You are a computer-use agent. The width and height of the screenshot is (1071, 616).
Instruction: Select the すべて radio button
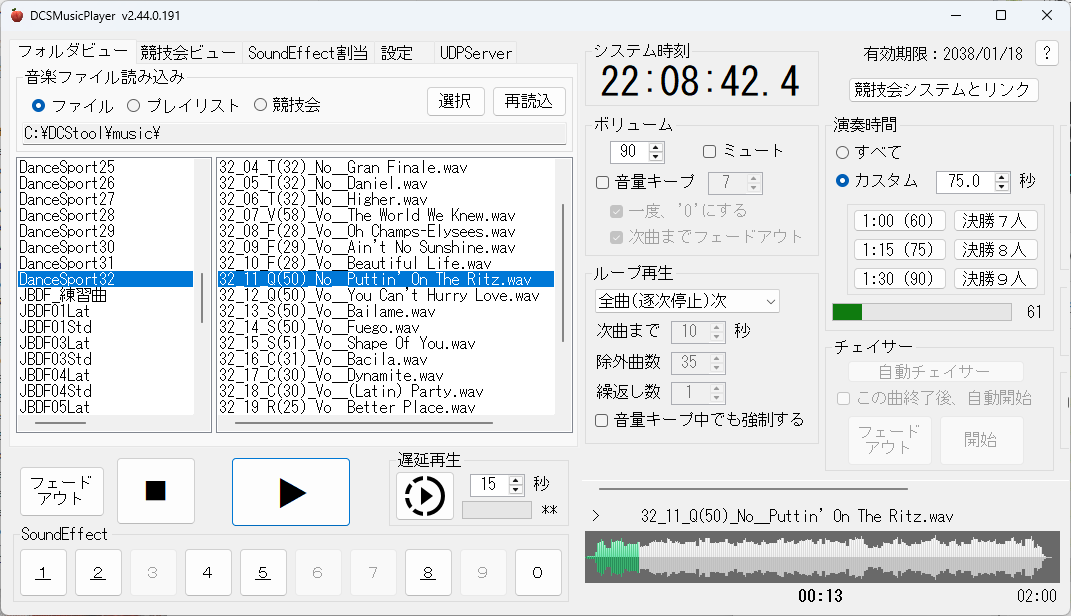pos(843,152)
